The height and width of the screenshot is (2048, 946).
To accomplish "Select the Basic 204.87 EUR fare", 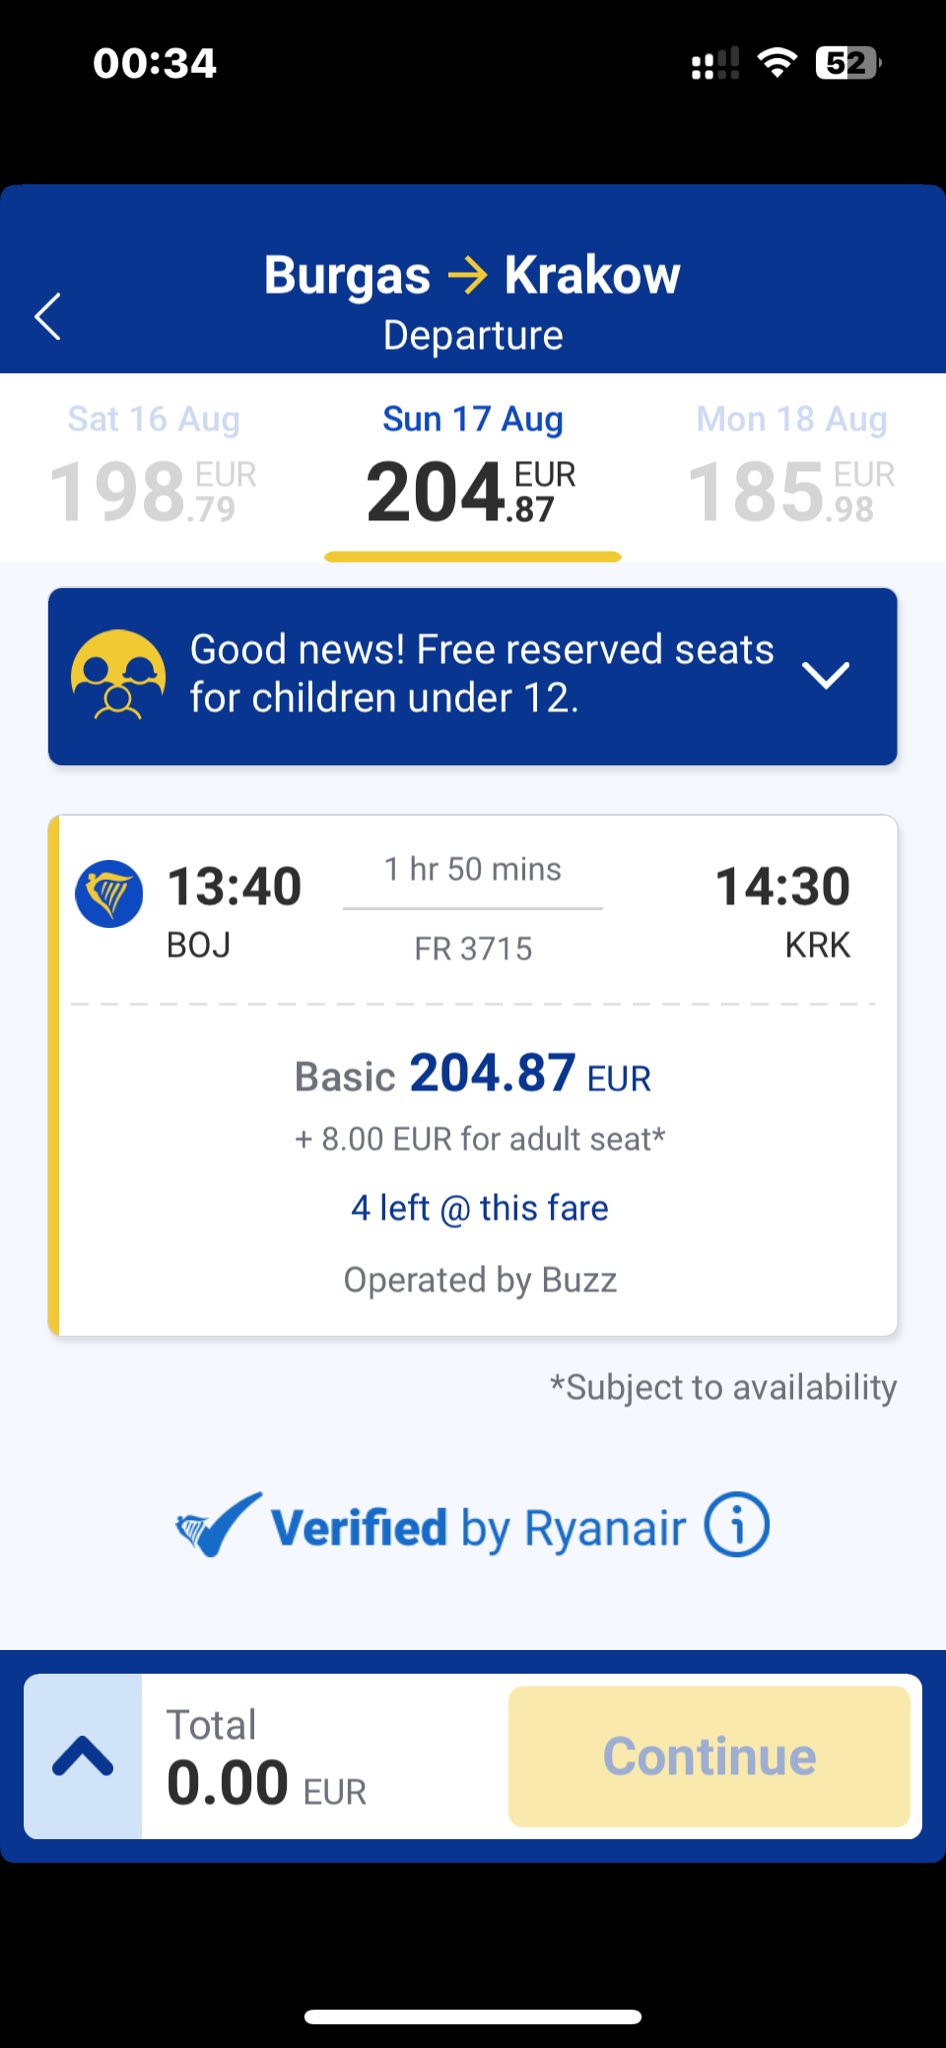I will point(473,1074).
